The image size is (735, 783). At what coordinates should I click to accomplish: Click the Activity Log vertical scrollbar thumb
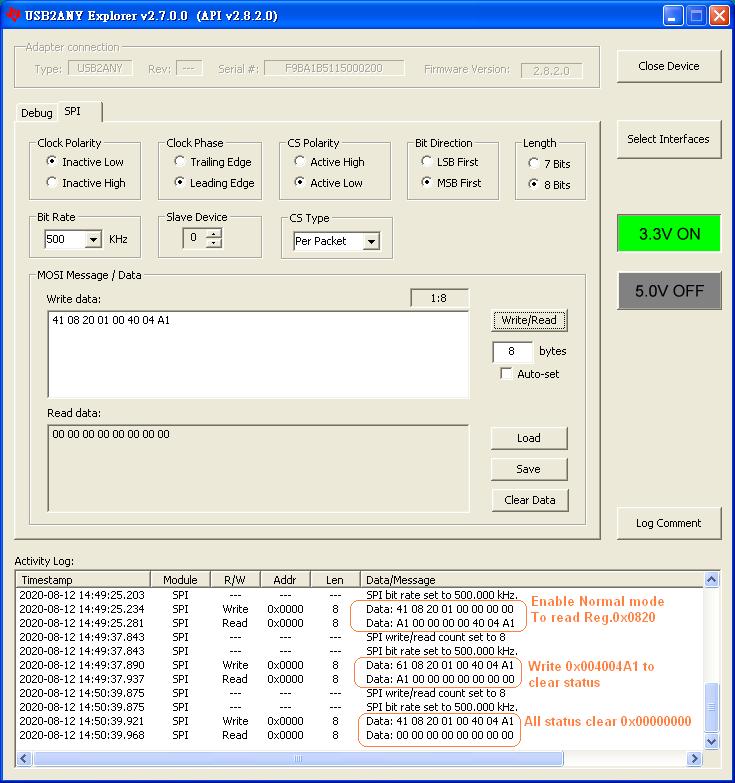(x=712, y=707)
